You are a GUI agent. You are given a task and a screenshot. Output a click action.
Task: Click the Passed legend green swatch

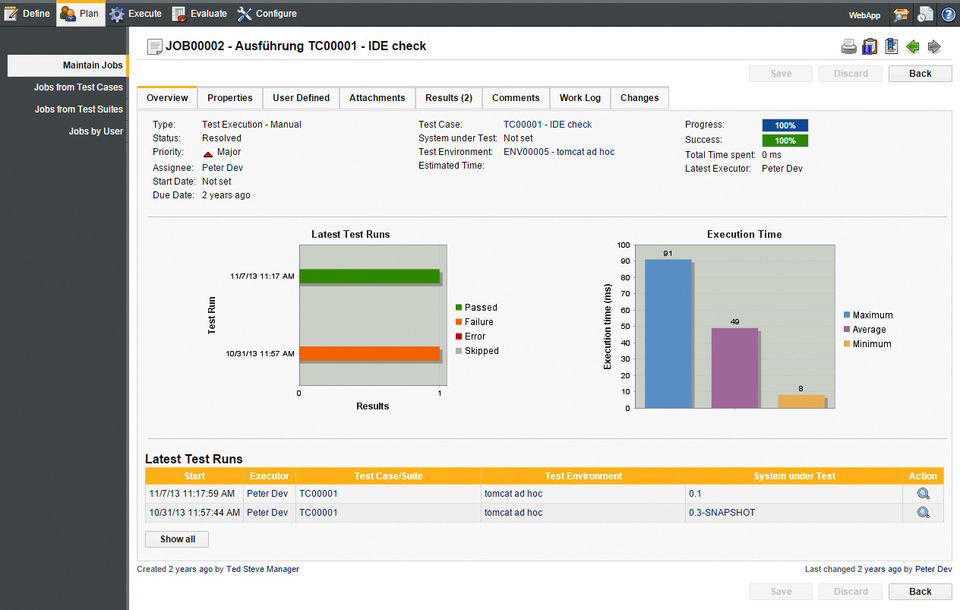tap(459, 307)
